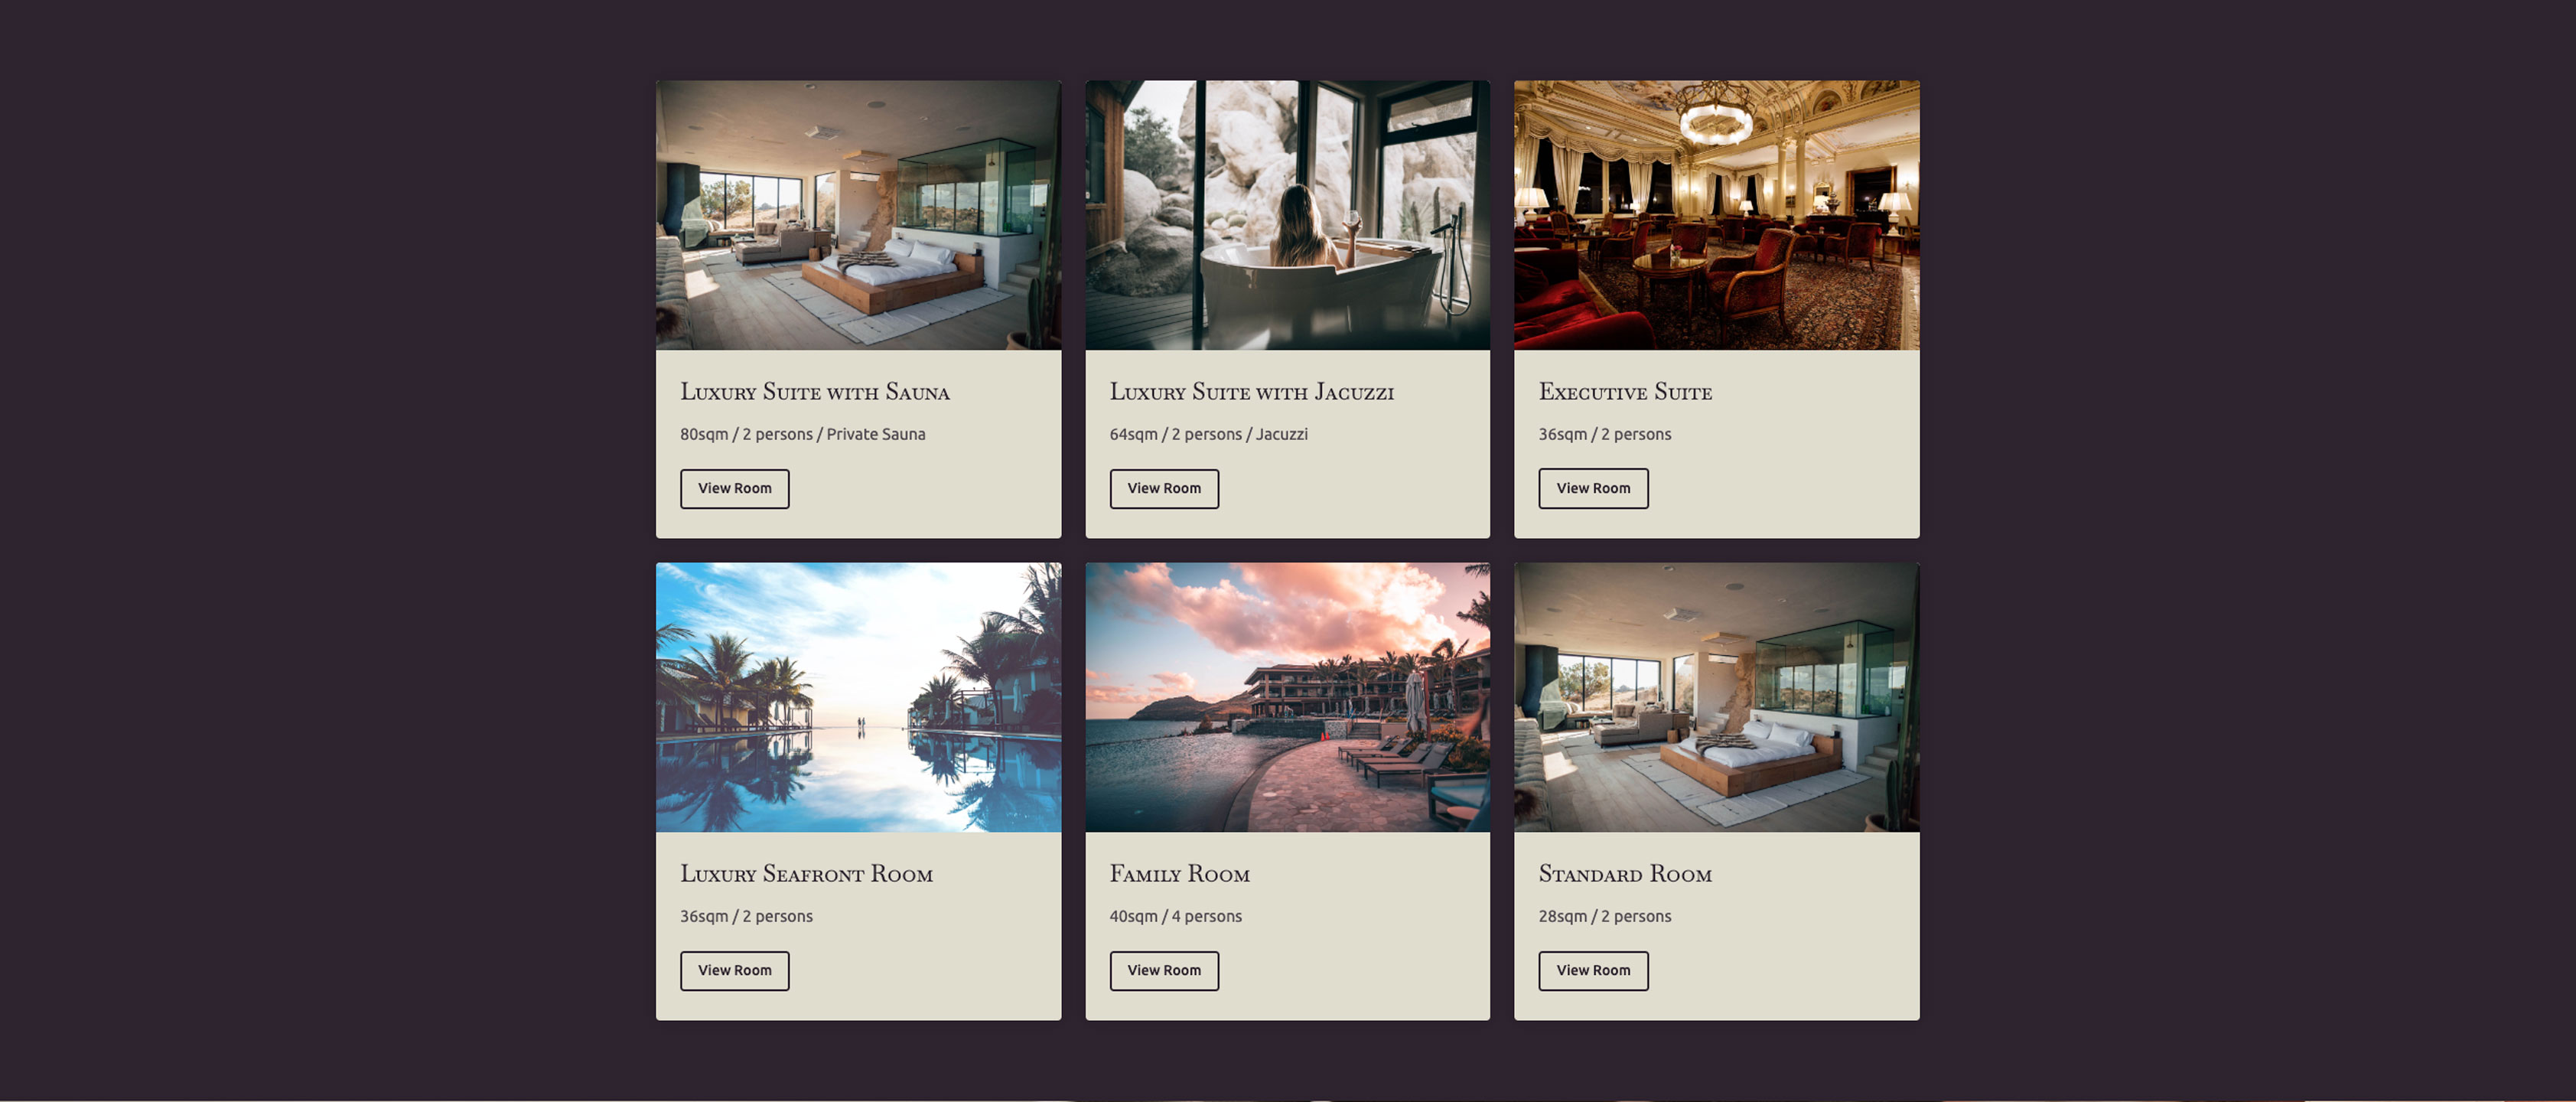Click the 80sqm Private Sauna description text

pos(802,434)
